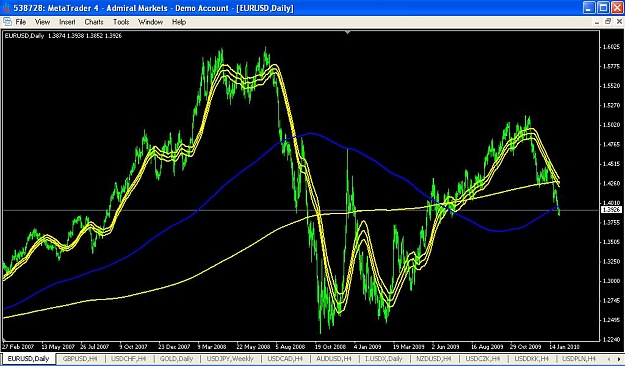Switch to the GBPUSD,H4 chart tab

(x=80, y=358)
